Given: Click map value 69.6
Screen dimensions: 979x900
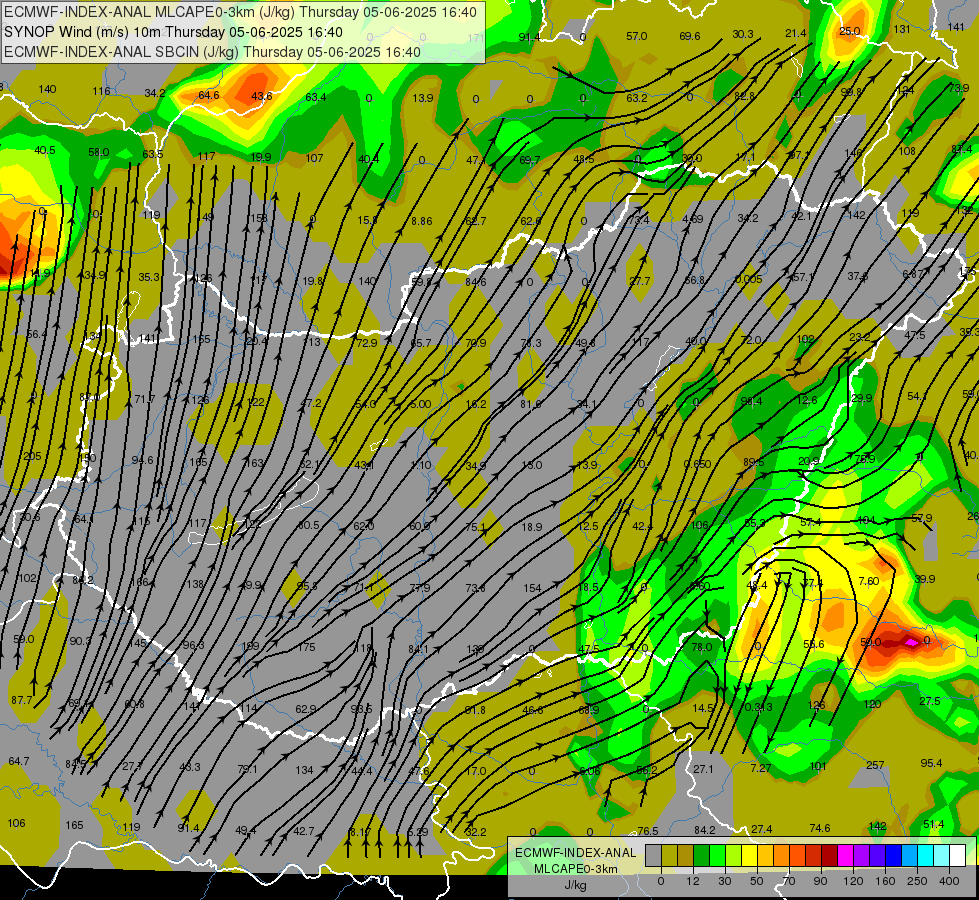Looking at the screenshot, I should pos(690,36).
